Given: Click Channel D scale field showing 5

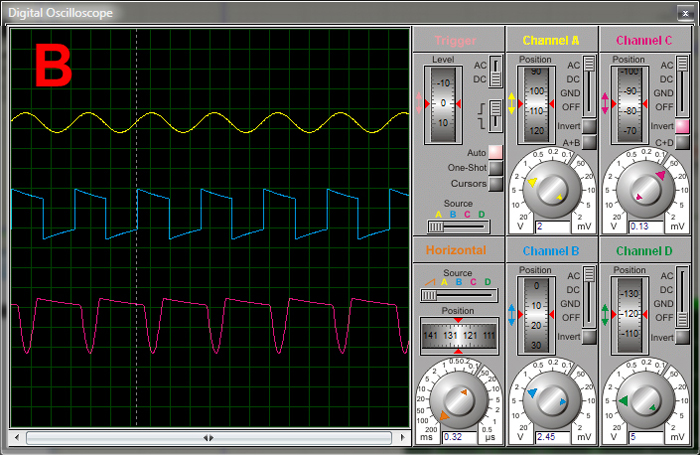Looking at the screenshot, I should (x=646, y=437).
